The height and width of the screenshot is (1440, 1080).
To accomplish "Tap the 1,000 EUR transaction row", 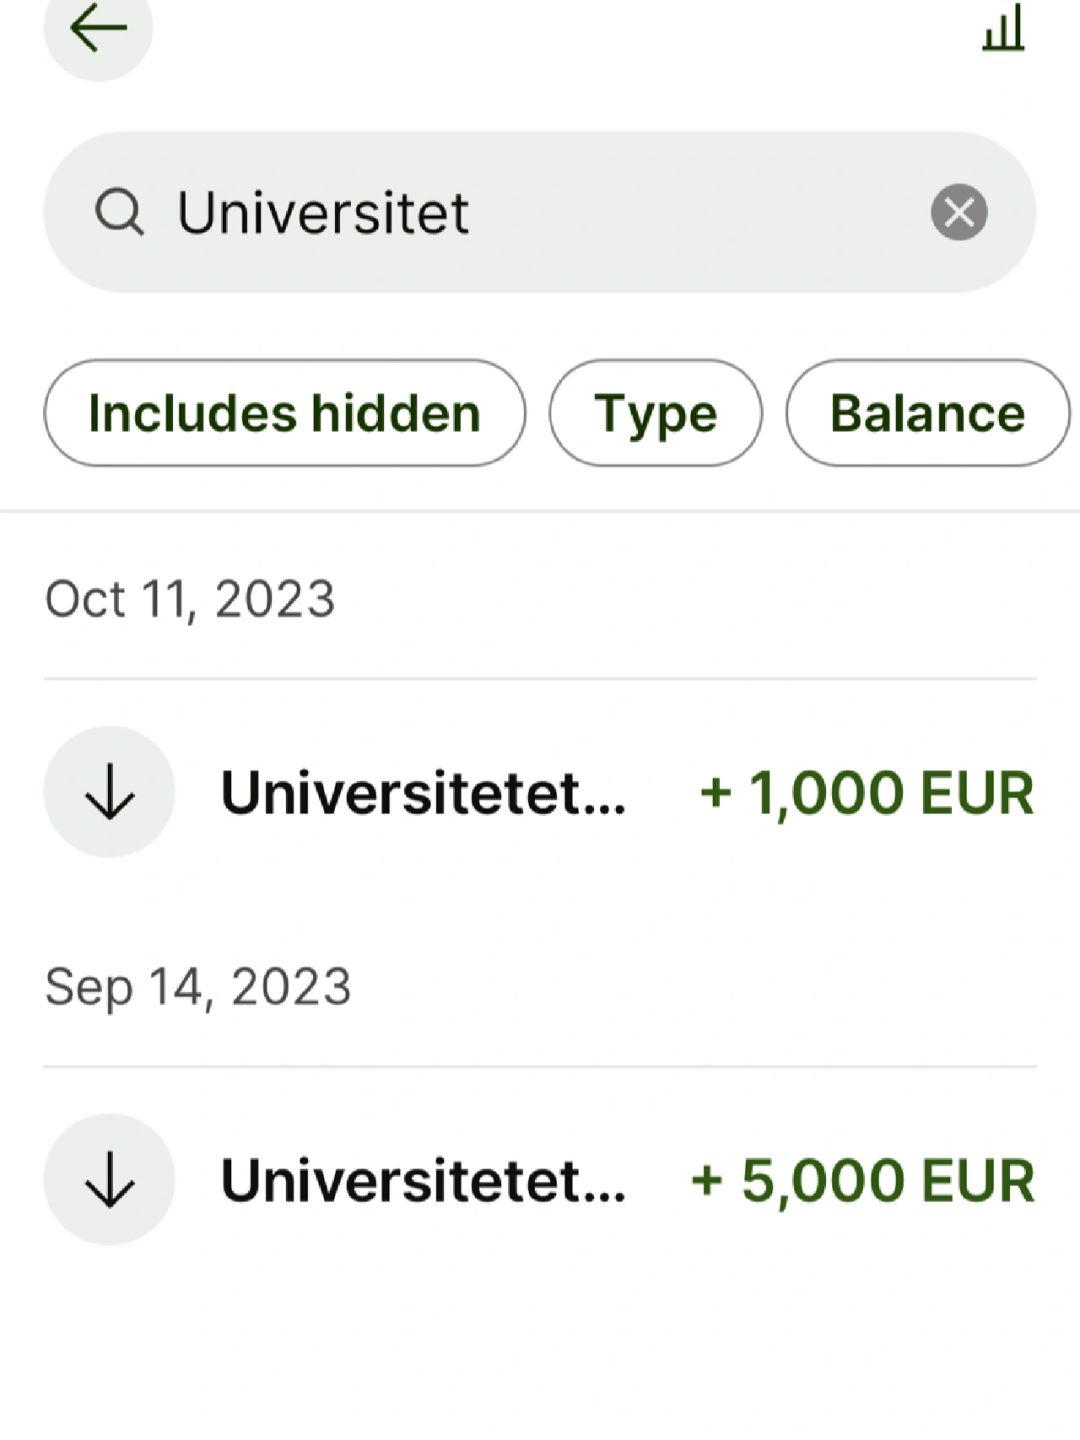I will pos(540,791).
